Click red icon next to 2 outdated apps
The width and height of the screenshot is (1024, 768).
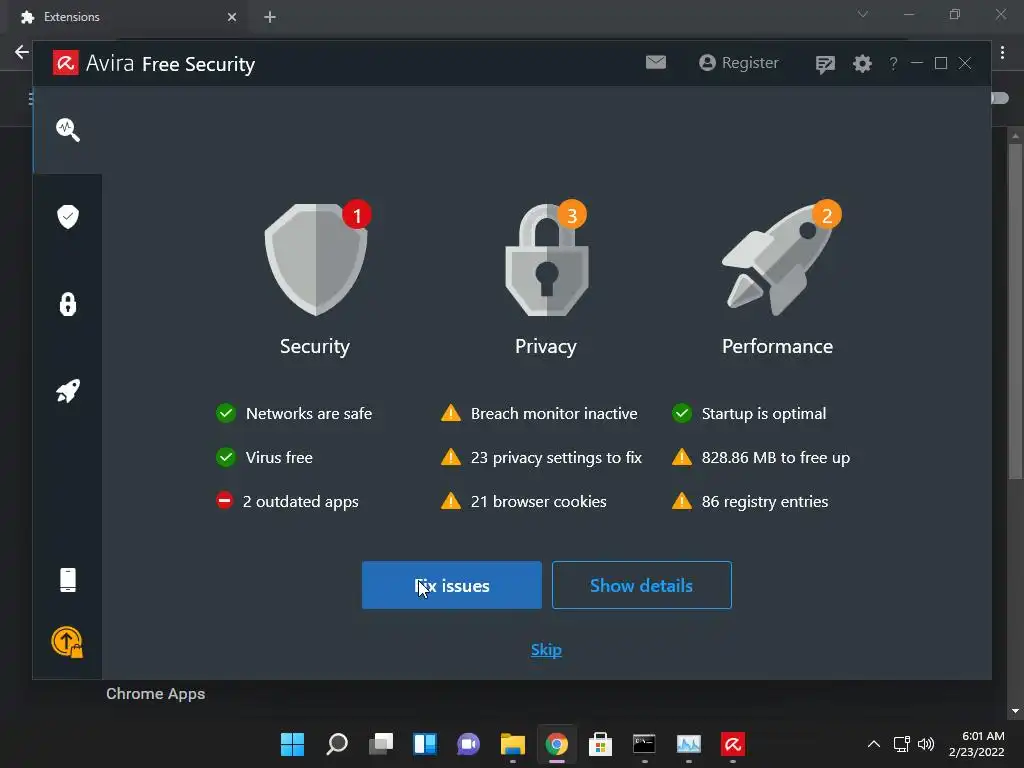coord(225,501)
